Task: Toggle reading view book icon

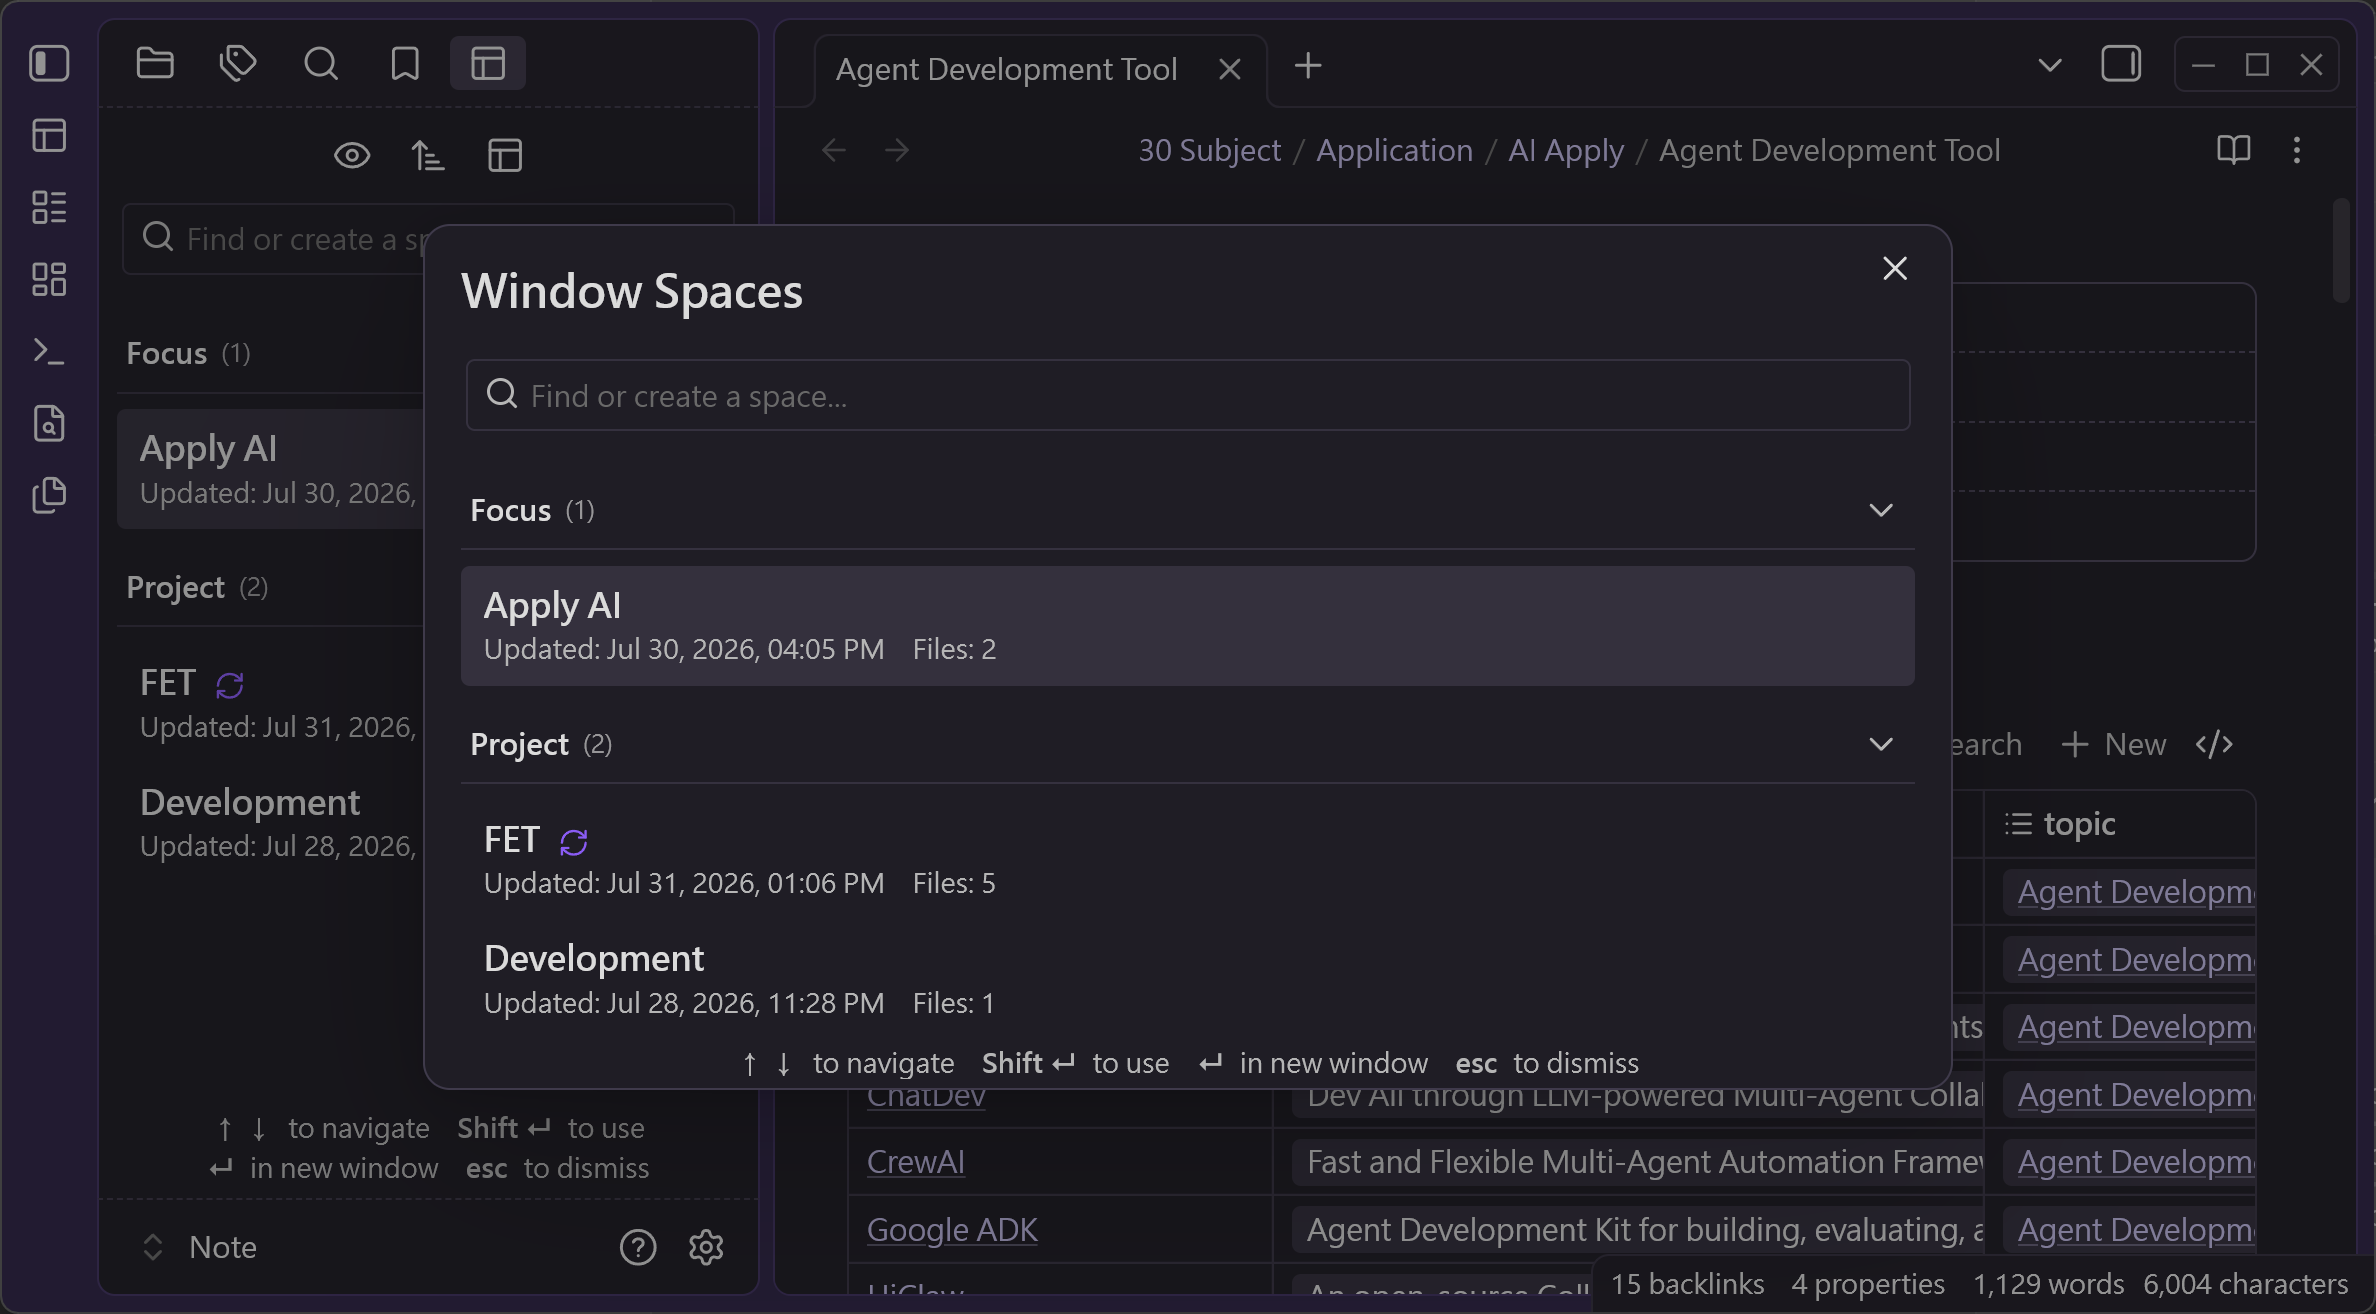Action: coord(2233,150)
